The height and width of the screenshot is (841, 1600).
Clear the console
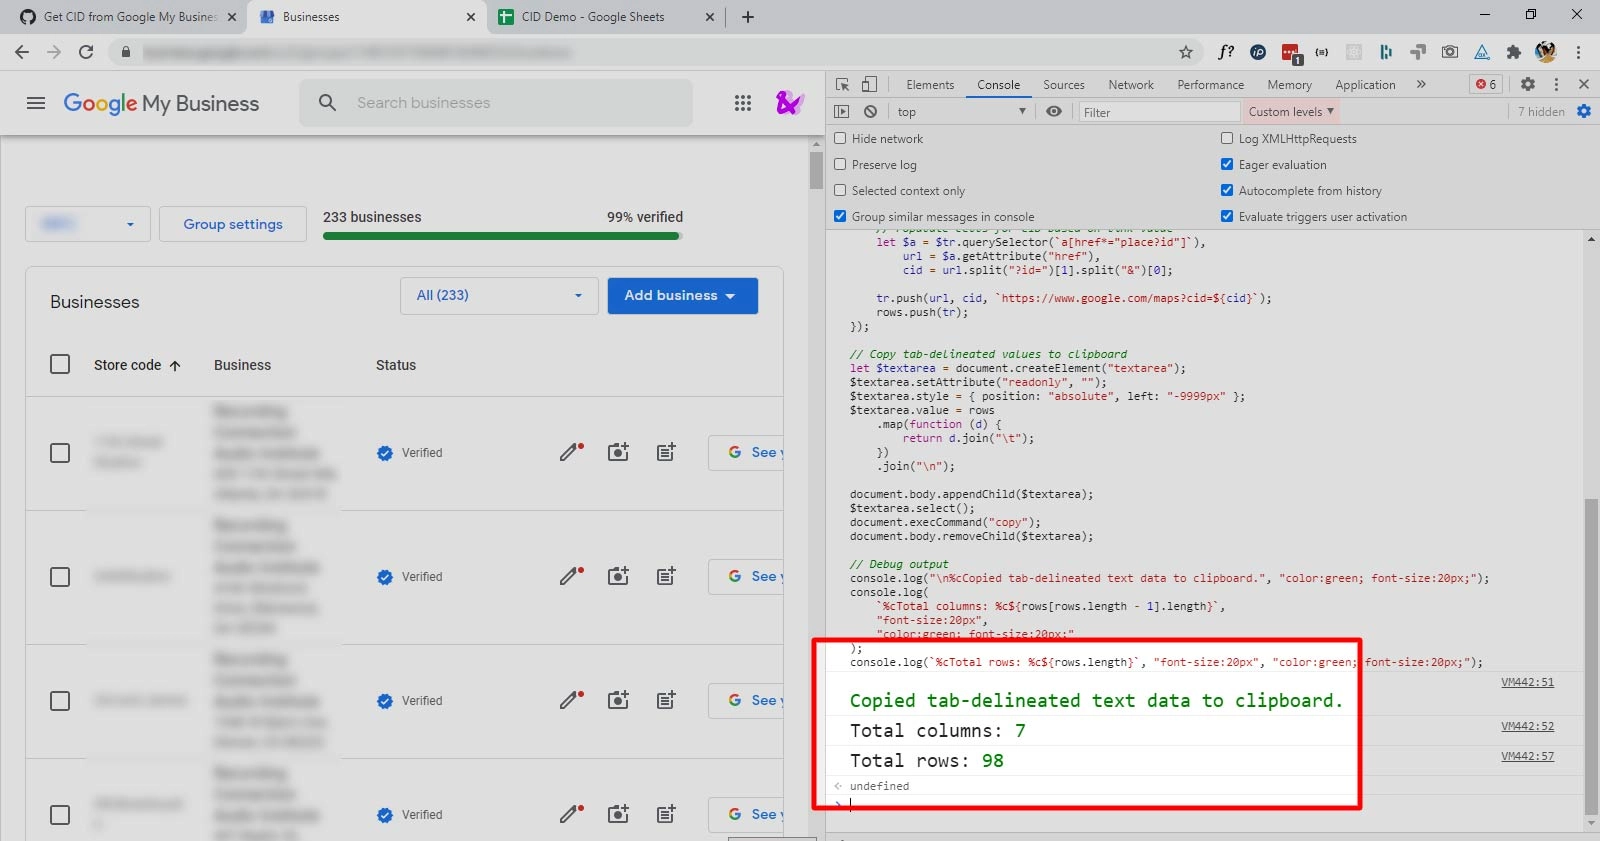coord(870,111)
